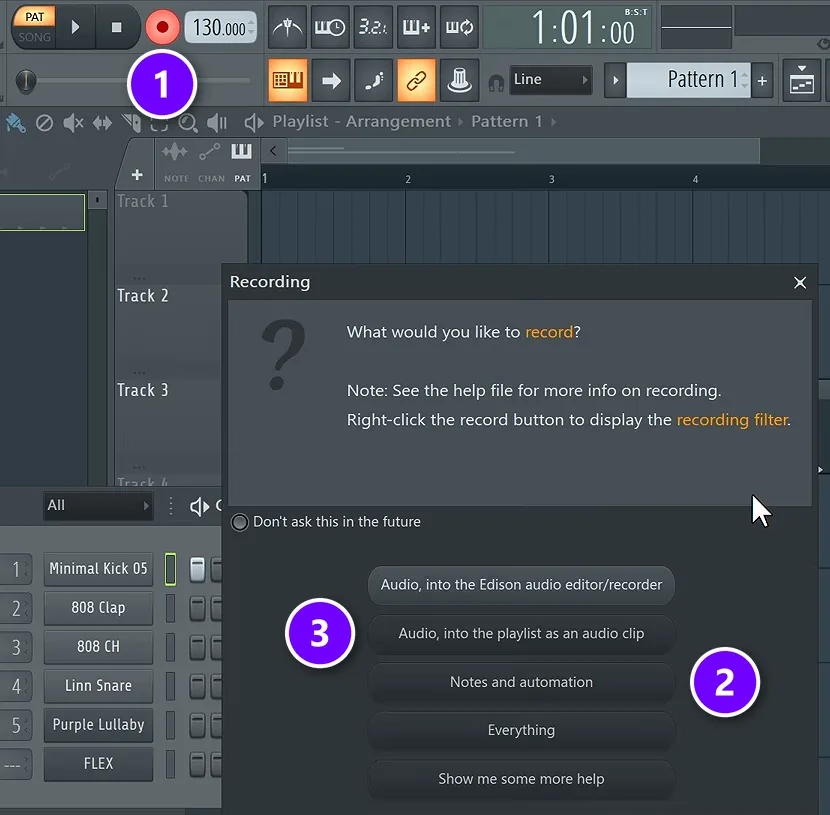The image size is (830, 815).
Task: Select the playlist slip tool icon
Action: tap(102, 123)
